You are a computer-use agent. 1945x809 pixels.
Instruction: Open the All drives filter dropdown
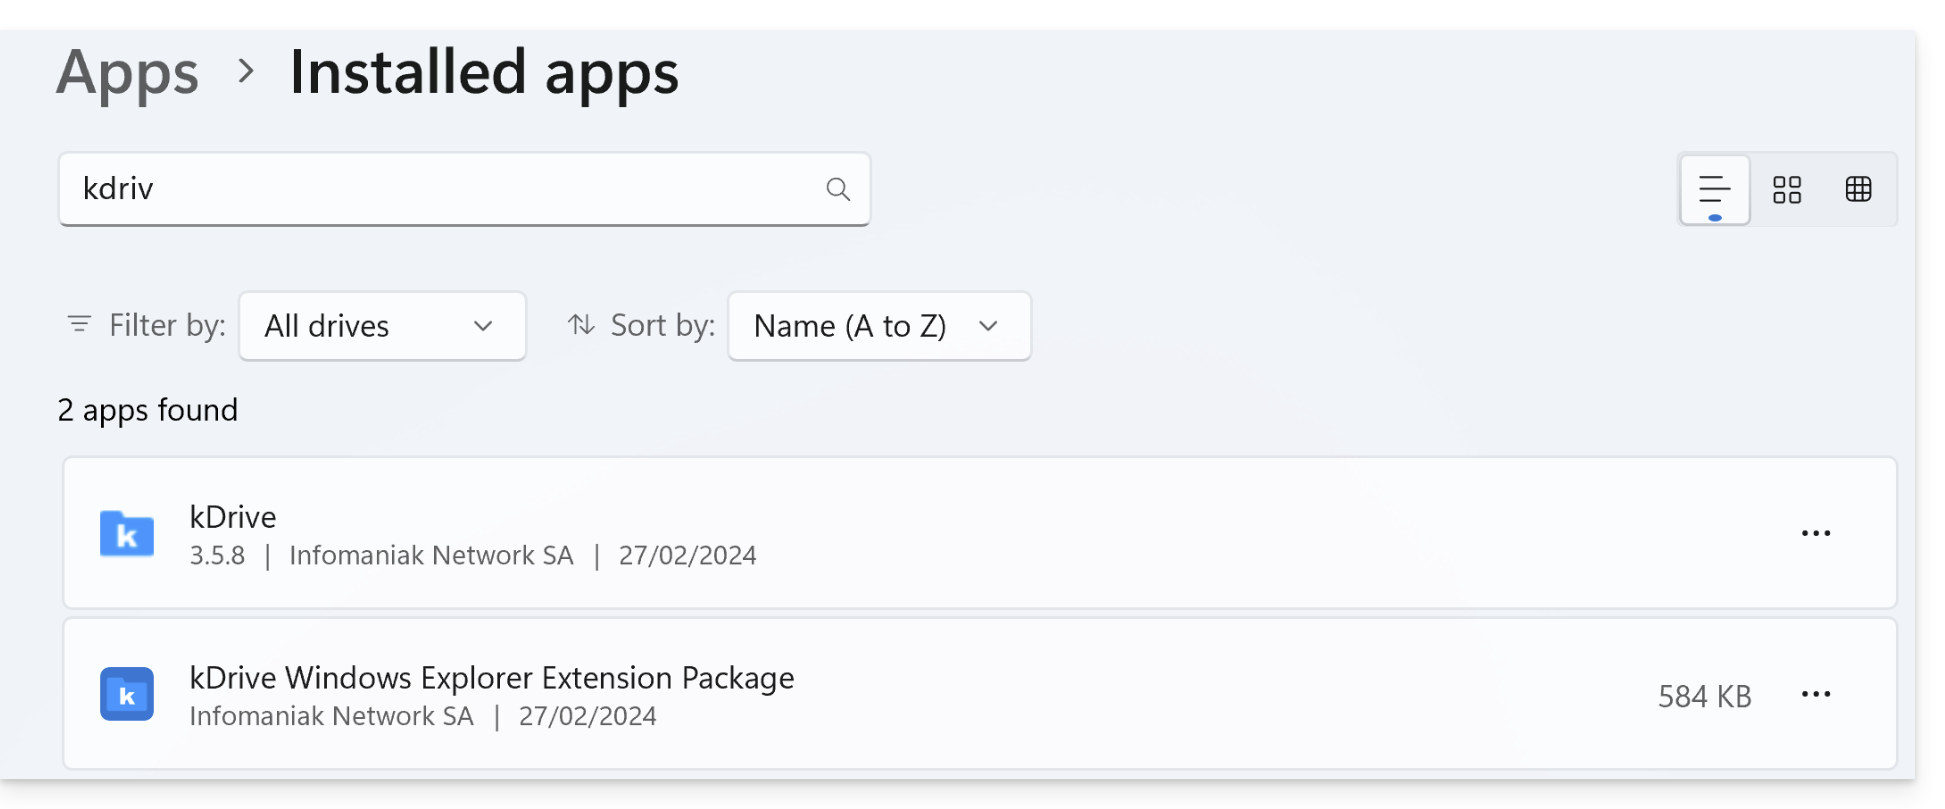click(382, 326)
